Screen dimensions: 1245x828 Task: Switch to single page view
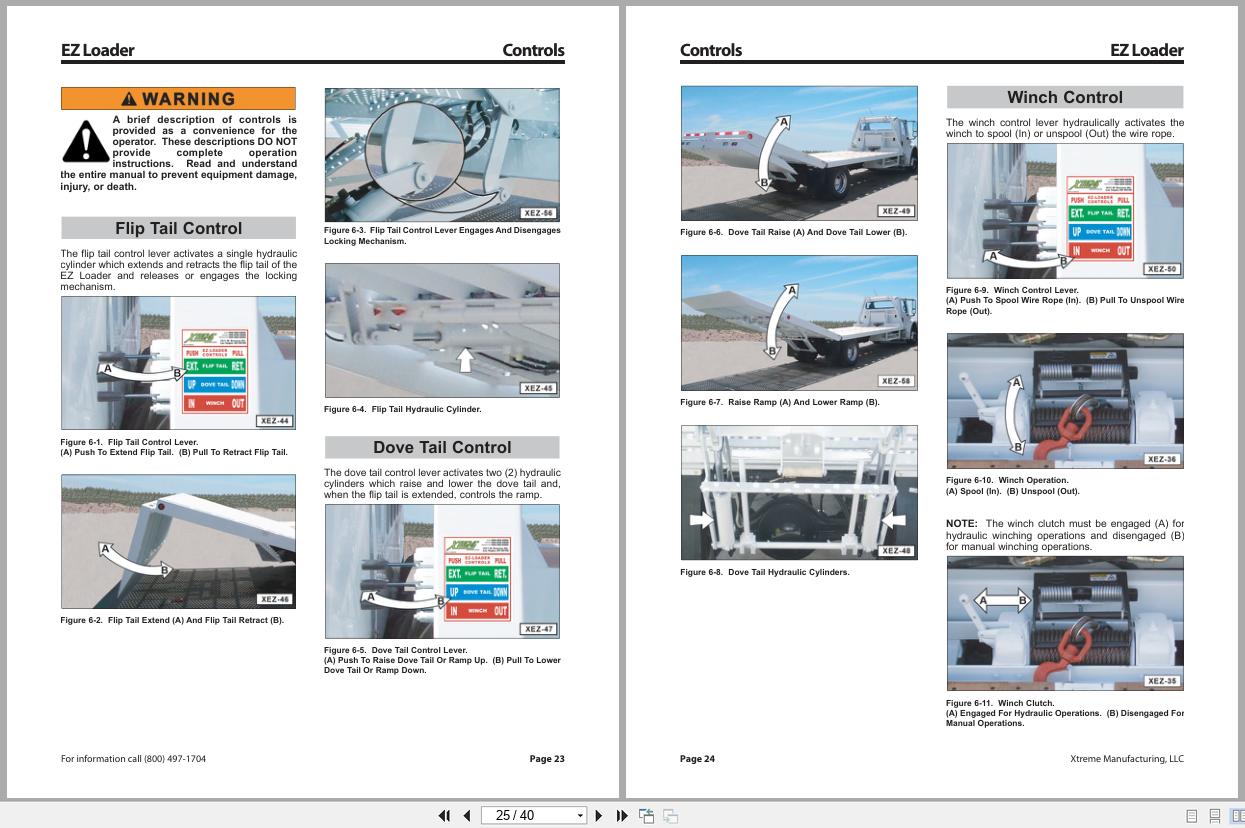coord(1191,816)
